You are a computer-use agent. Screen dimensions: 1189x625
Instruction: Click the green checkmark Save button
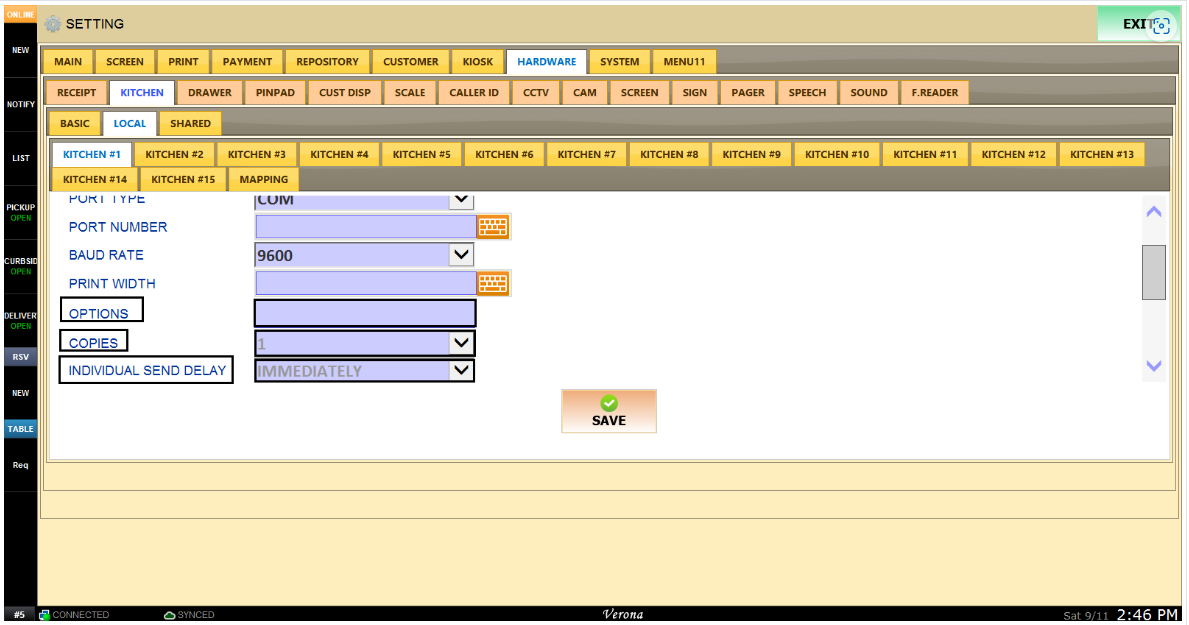pyautogui.click(x=609, y=412)
